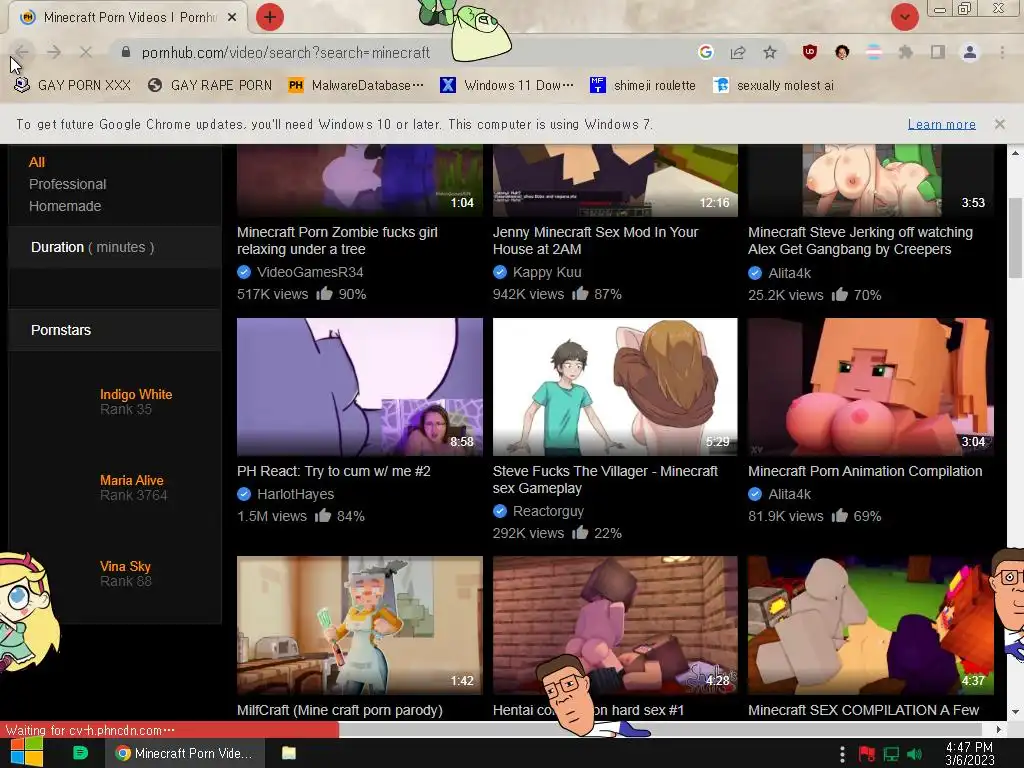Click the horizontal scrollbar right arrow
The width and height of the screenshot is (1024, 768).
(999, 729)
